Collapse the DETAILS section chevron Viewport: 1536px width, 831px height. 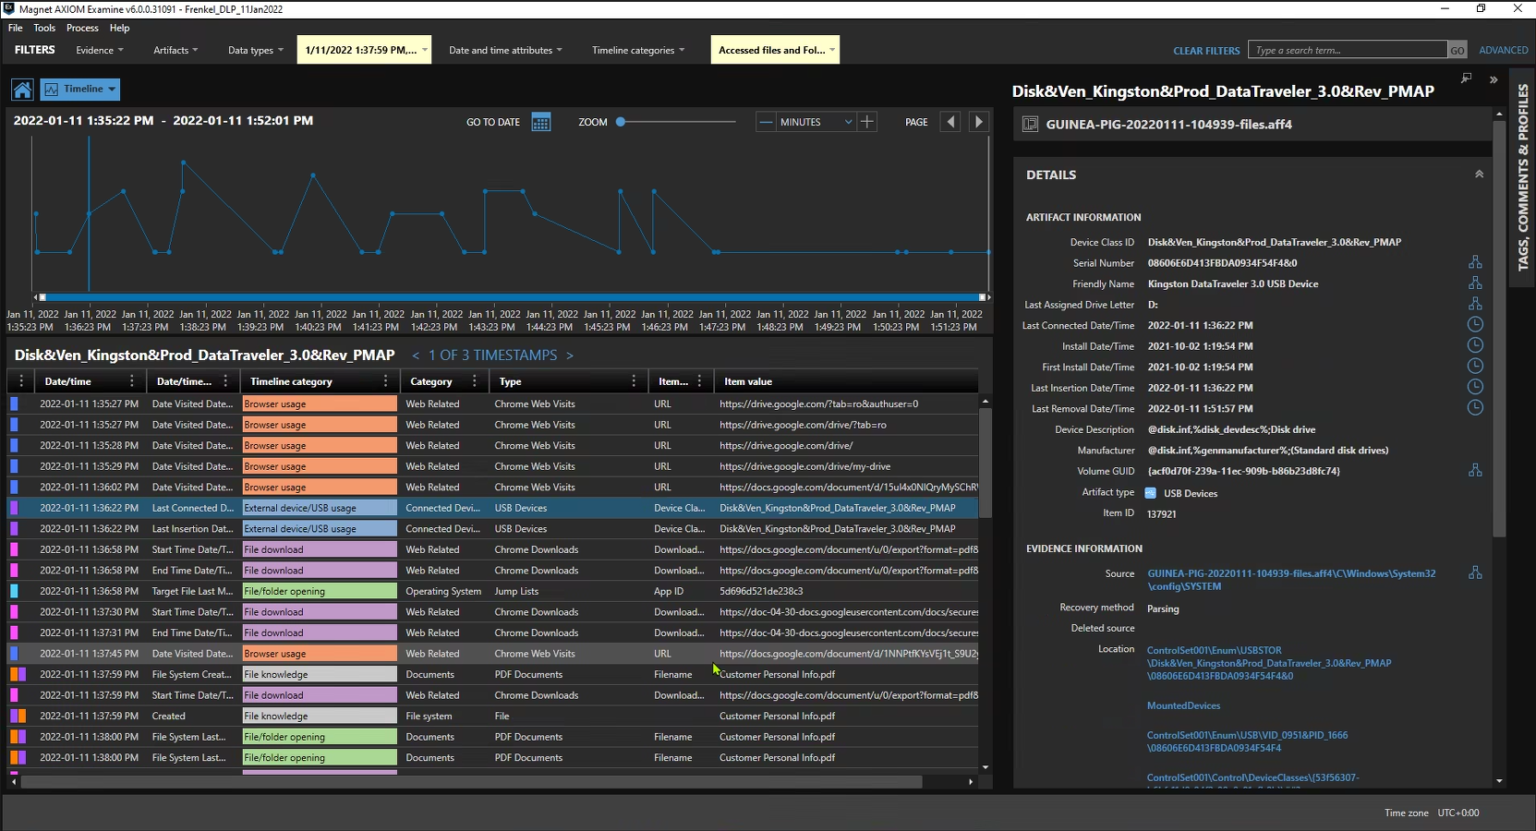1479,173
